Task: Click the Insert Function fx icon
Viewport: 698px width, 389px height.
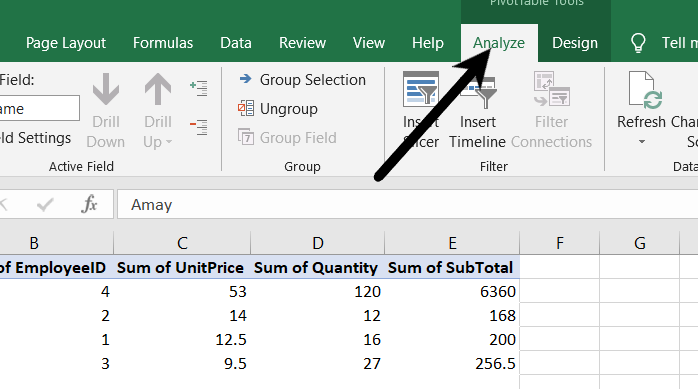Action: point(89,204)
